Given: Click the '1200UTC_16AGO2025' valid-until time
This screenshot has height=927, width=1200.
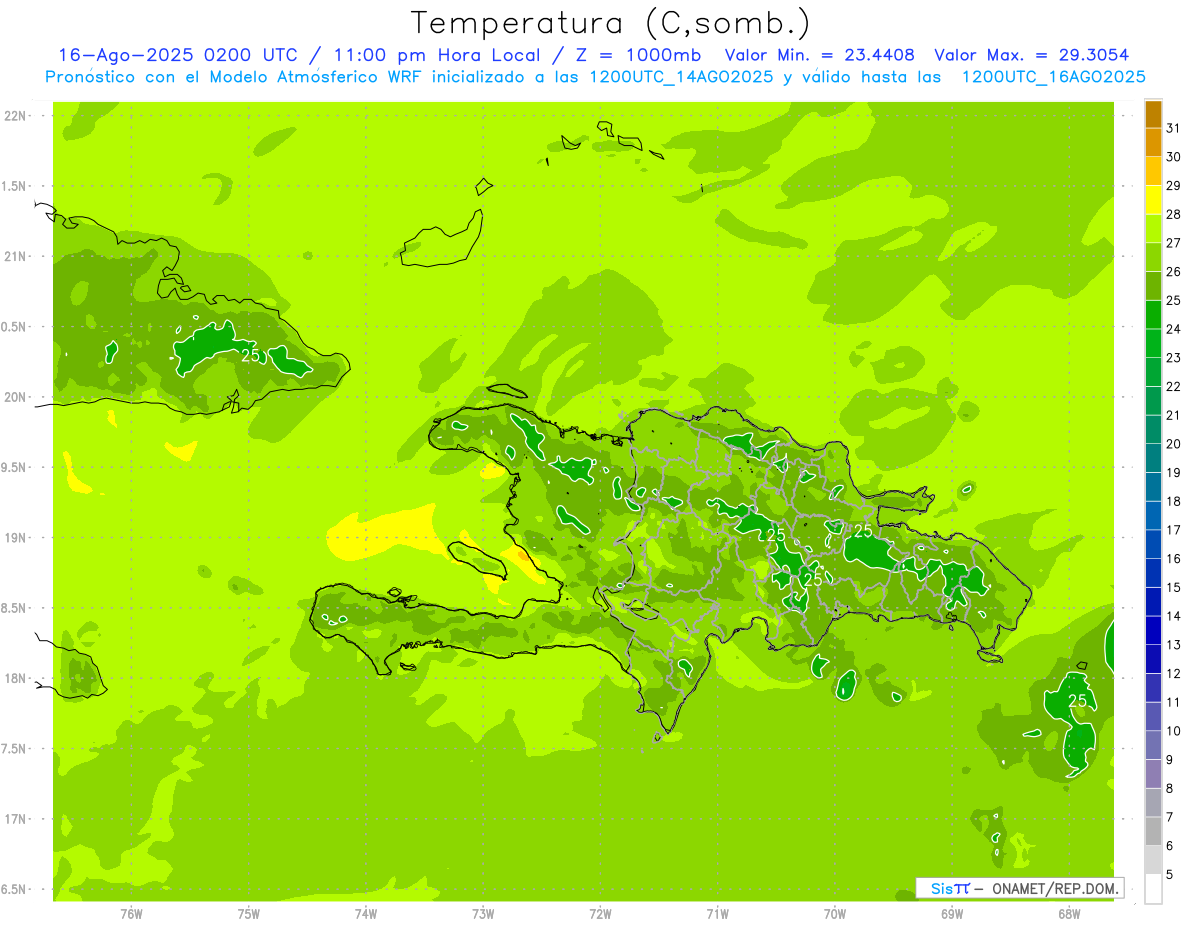Looking at the screenshot, I should tap(1053, 77).
